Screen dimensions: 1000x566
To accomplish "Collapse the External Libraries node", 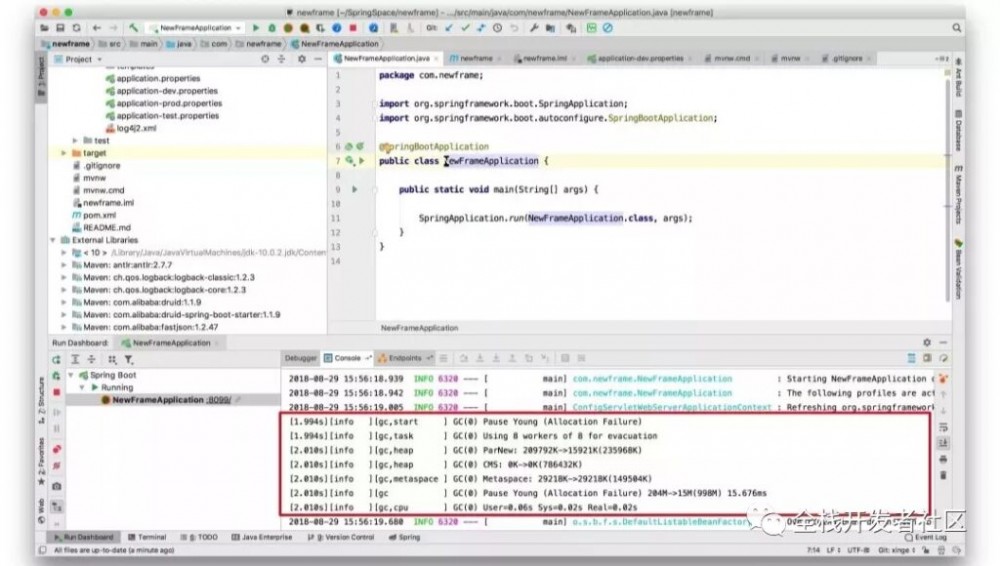I will [x=53, y=241].
